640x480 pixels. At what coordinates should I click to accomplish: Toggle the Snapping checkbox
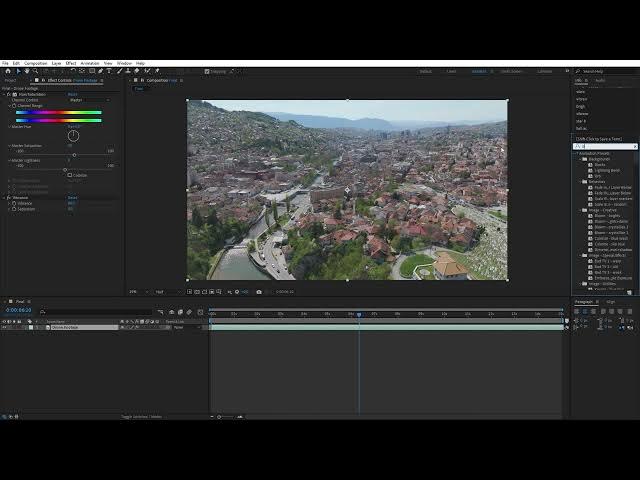click(207, 71)
